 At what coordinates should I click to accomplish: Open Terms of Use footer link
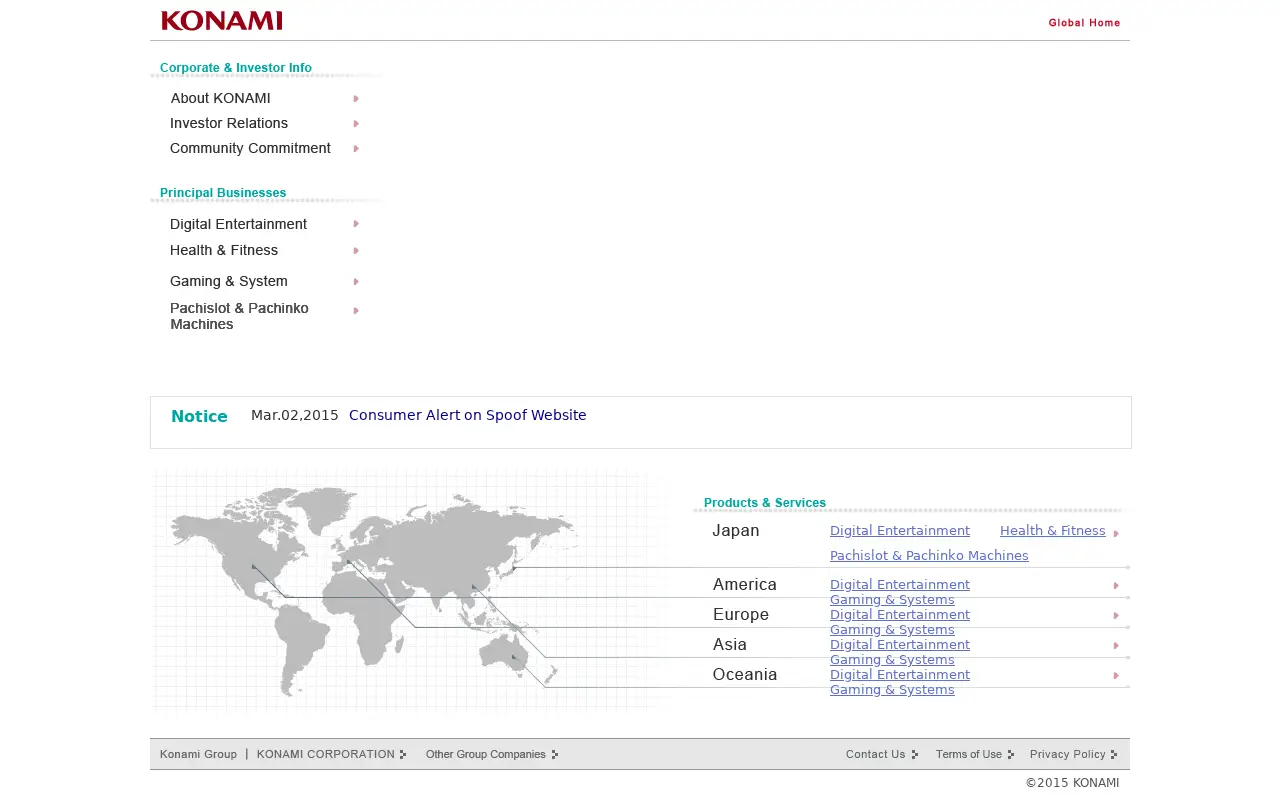pos(969,754)
